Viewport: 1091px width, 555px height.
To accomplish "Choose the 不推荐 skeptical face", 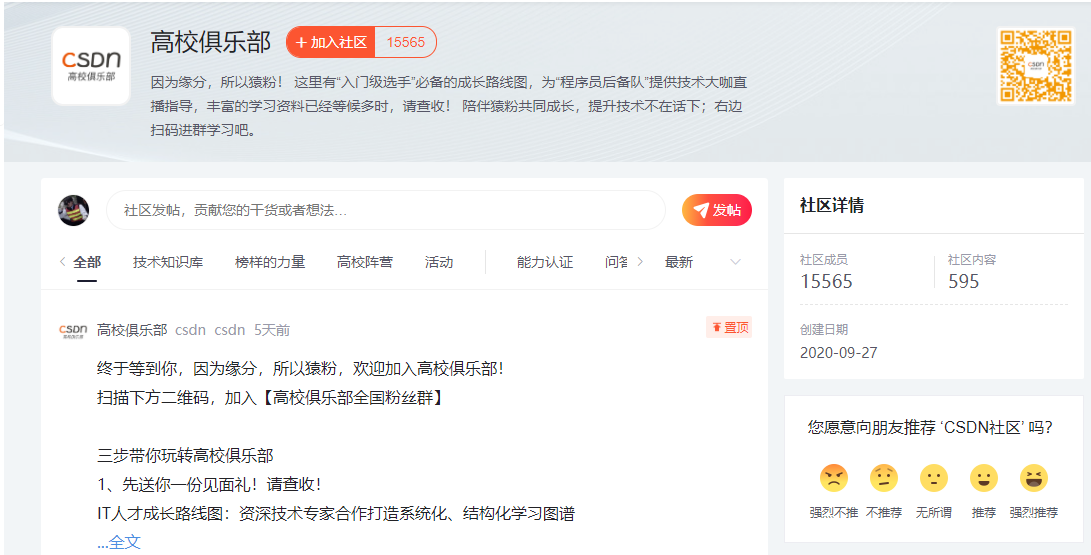I will [x=884, y=478].
